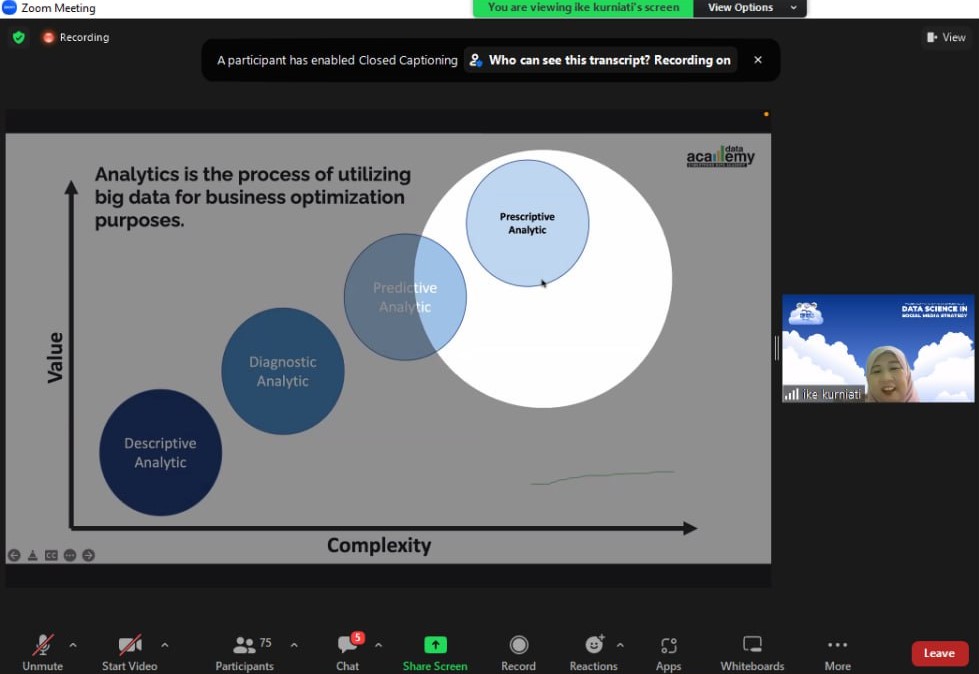Expand video options arrow beside Start Video
This screenshot has width=979, height=674.
click(165, 645)
